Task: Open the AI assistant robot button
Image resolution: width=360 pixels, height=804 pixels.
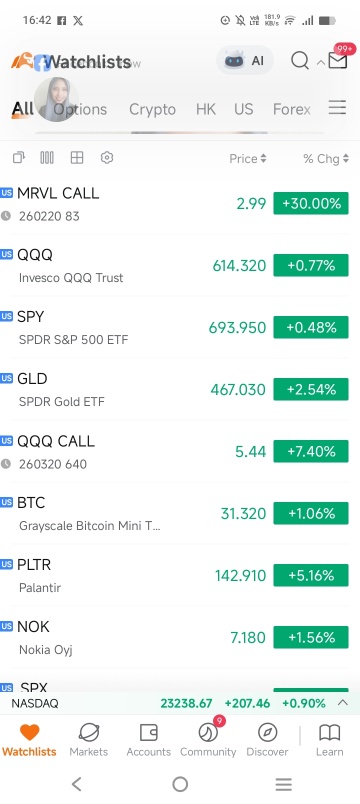Action: click(x=245, y=61)
